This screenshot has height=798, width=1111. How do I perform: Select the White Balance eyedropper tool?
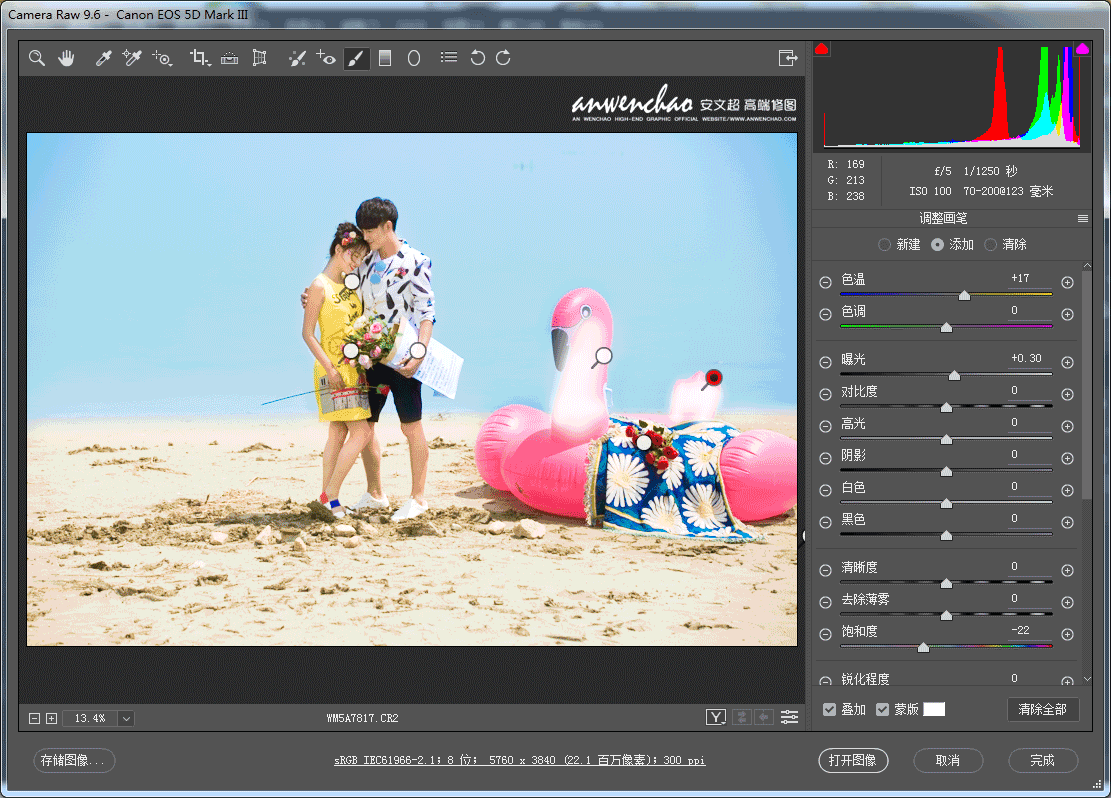(x=103, y=58)
